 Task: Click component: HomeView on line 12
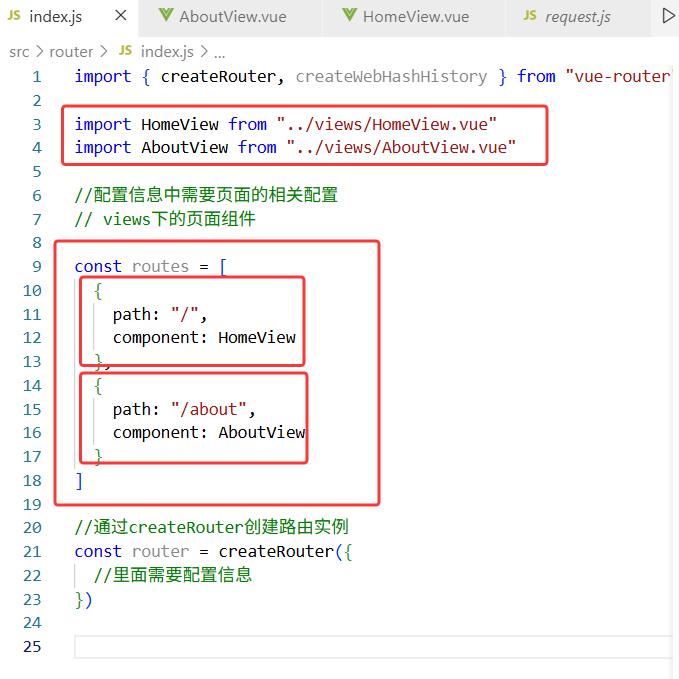coord(204,337)
